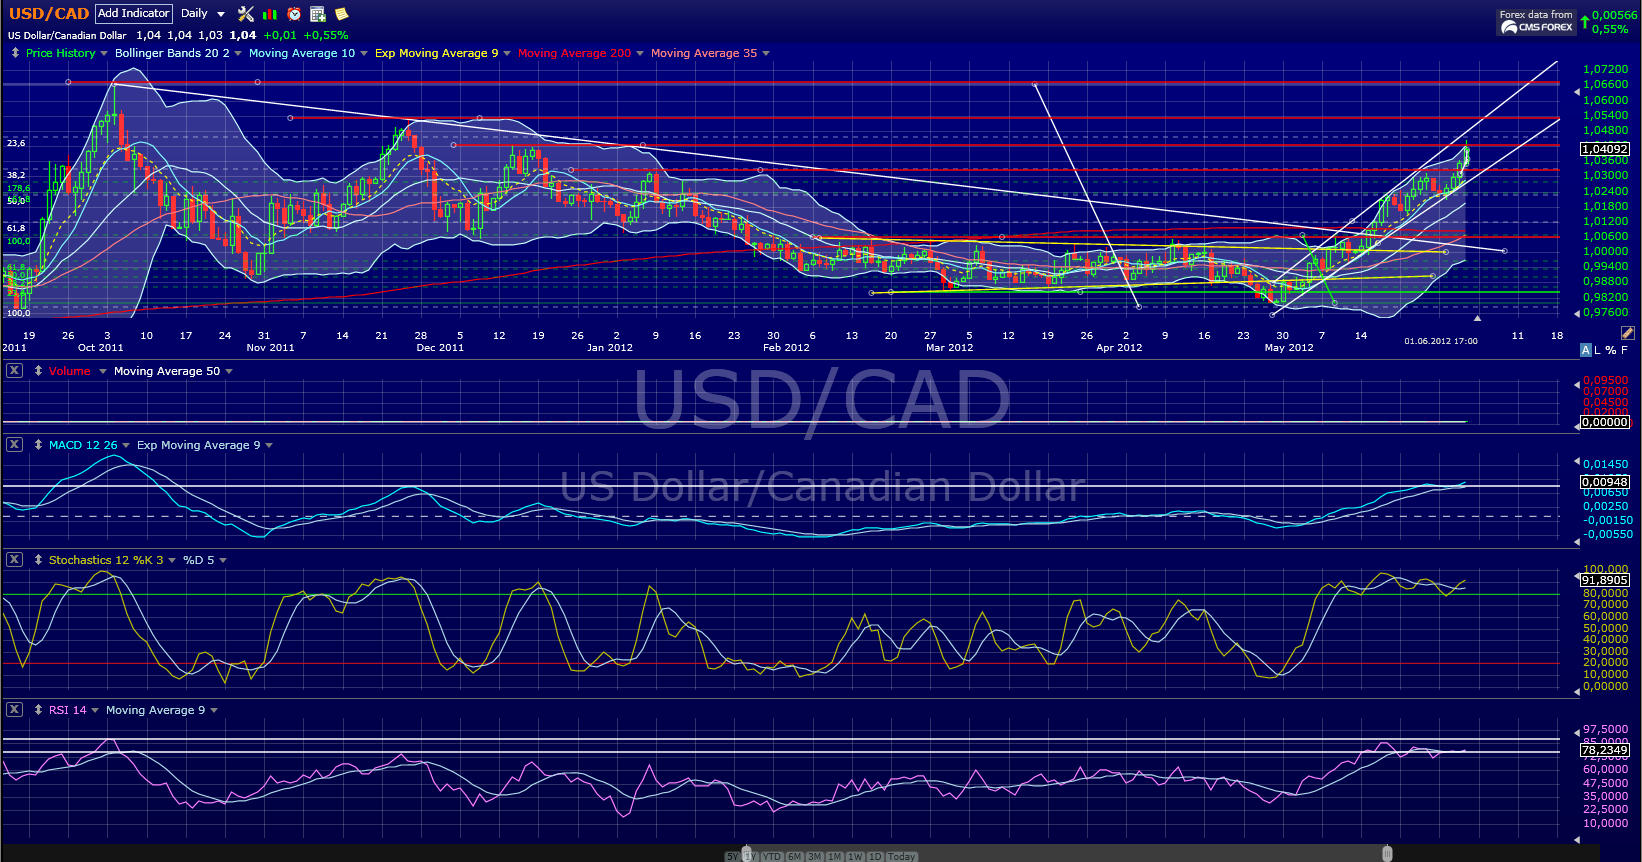Image resolution: width=1642 pixels, height=862 pixels.
Task: Expand Stochastics 12 %K 3 options
Action: click(172, 560)
